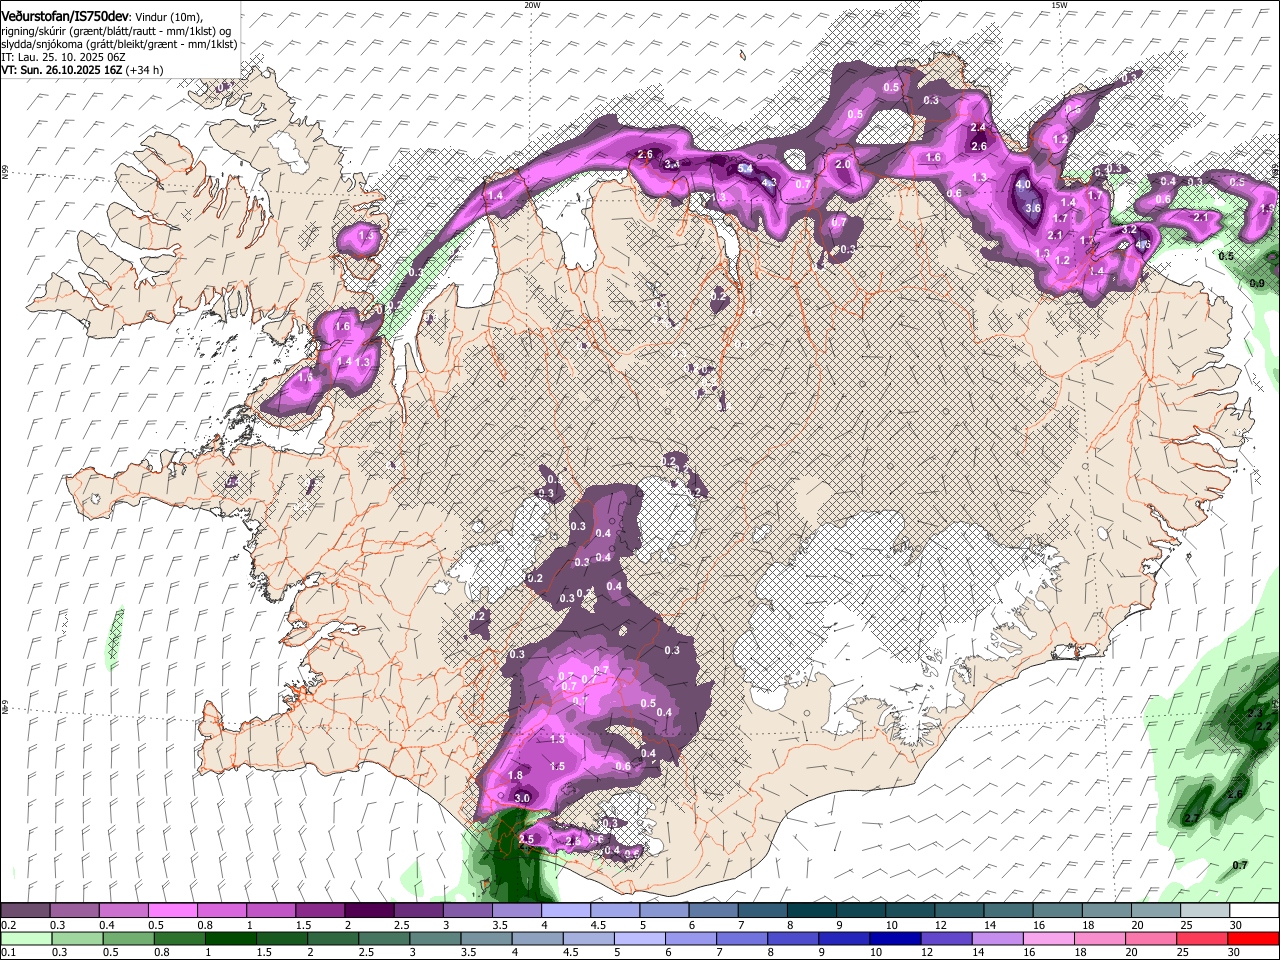1280x960 pixels.
Task: Click the 3.0 snowfall value near the south coast
Action: click(x=522, y=799)
